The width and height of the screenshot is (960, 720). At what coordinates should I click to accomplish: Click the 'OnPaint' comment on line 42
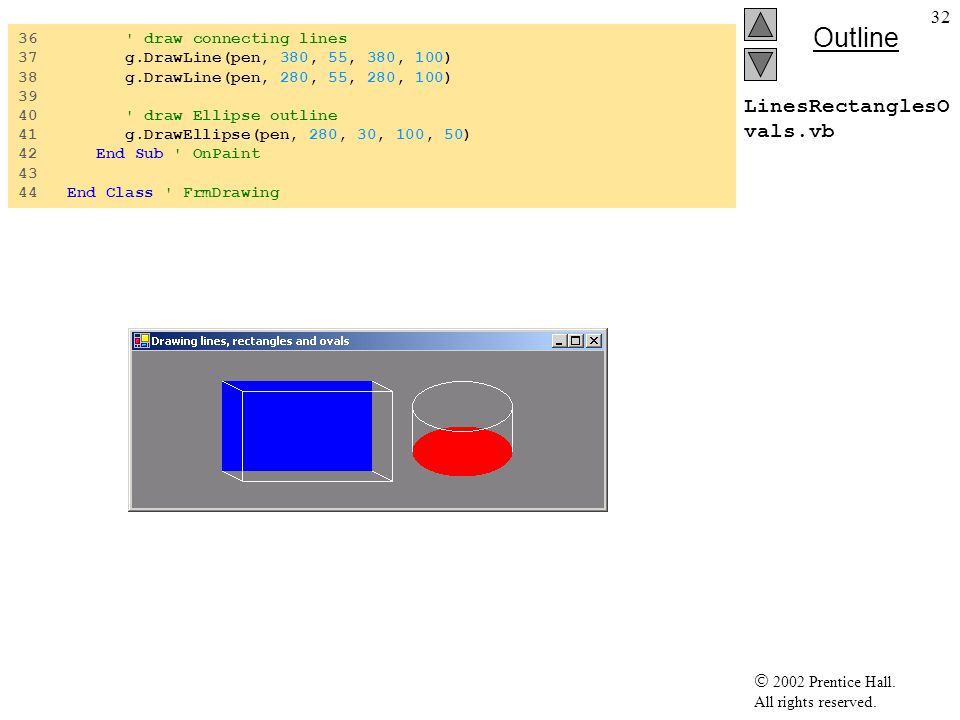click(227, 154)
